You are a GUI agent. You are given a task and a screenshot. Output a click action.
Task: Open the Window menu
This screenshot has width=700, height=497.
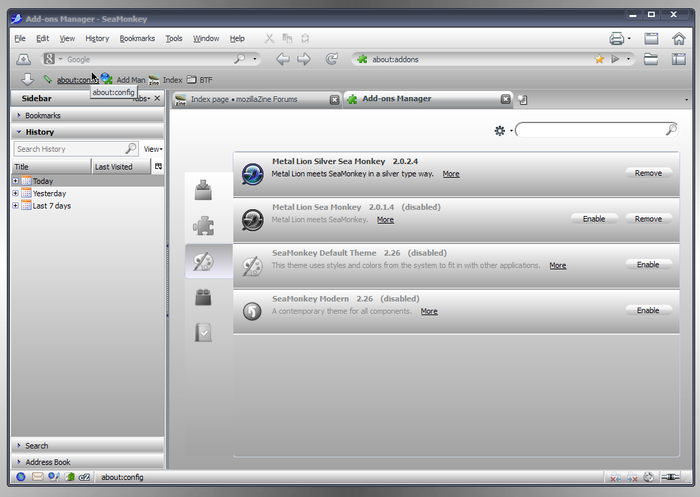pyautogui.click(x=206, y=38)
